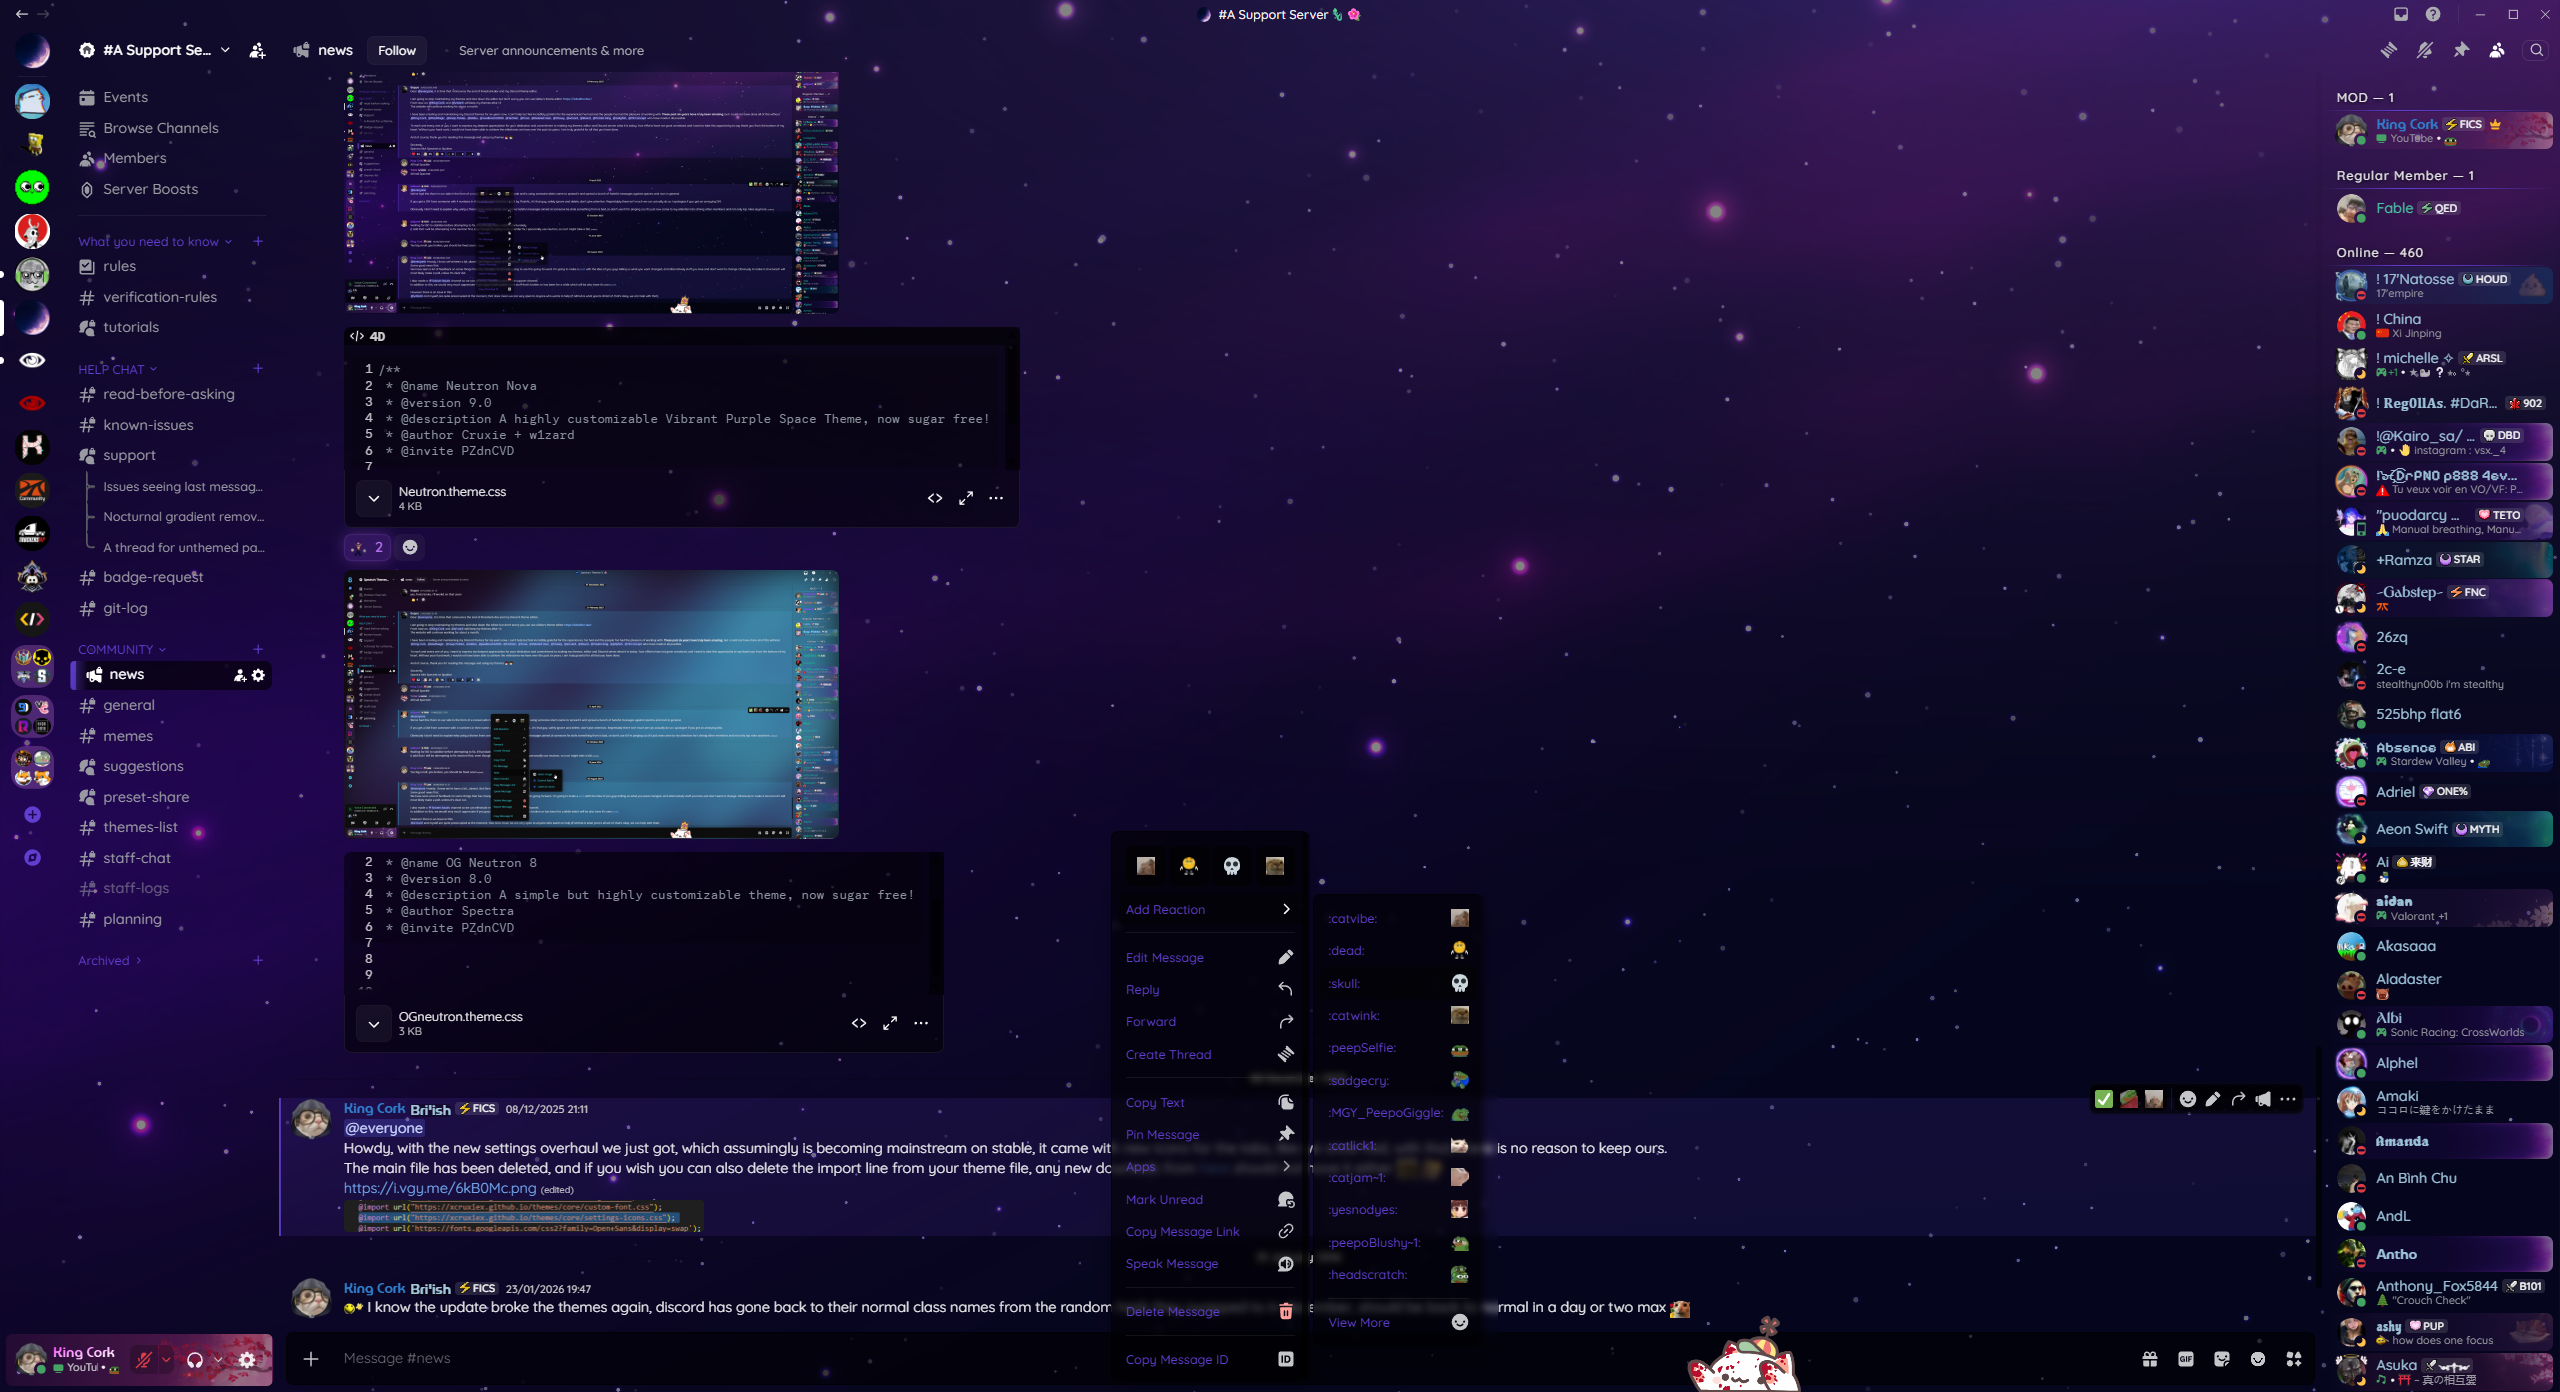Image resolution: width=2560 pixels, height=1392 pixels.
Task: Click Publish megaphone icon on message
Action: point(2263,1099)
